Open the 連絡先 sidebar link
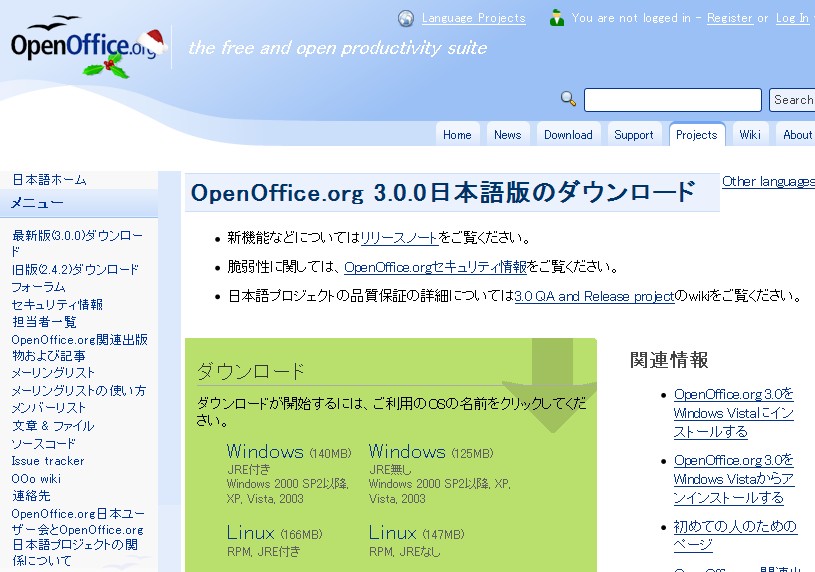The width and height of the screenshot is (815, 572). coord(31,496)
